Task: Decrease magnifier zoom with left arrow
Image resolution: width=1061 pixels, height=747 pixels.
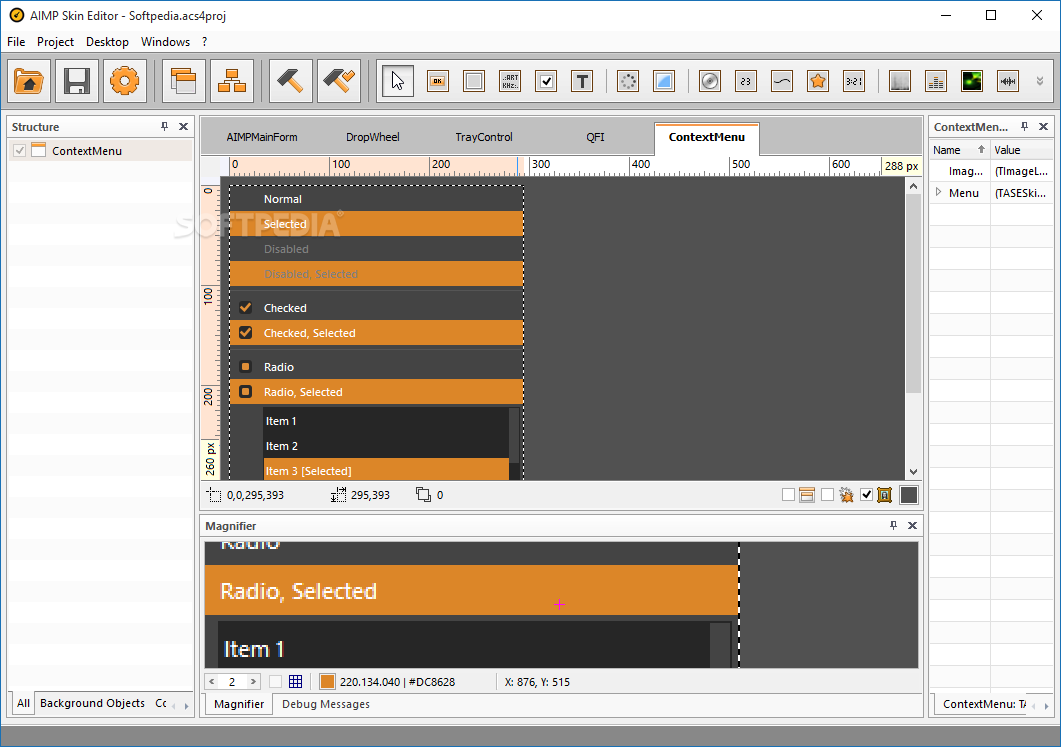Action: (212, 681)
